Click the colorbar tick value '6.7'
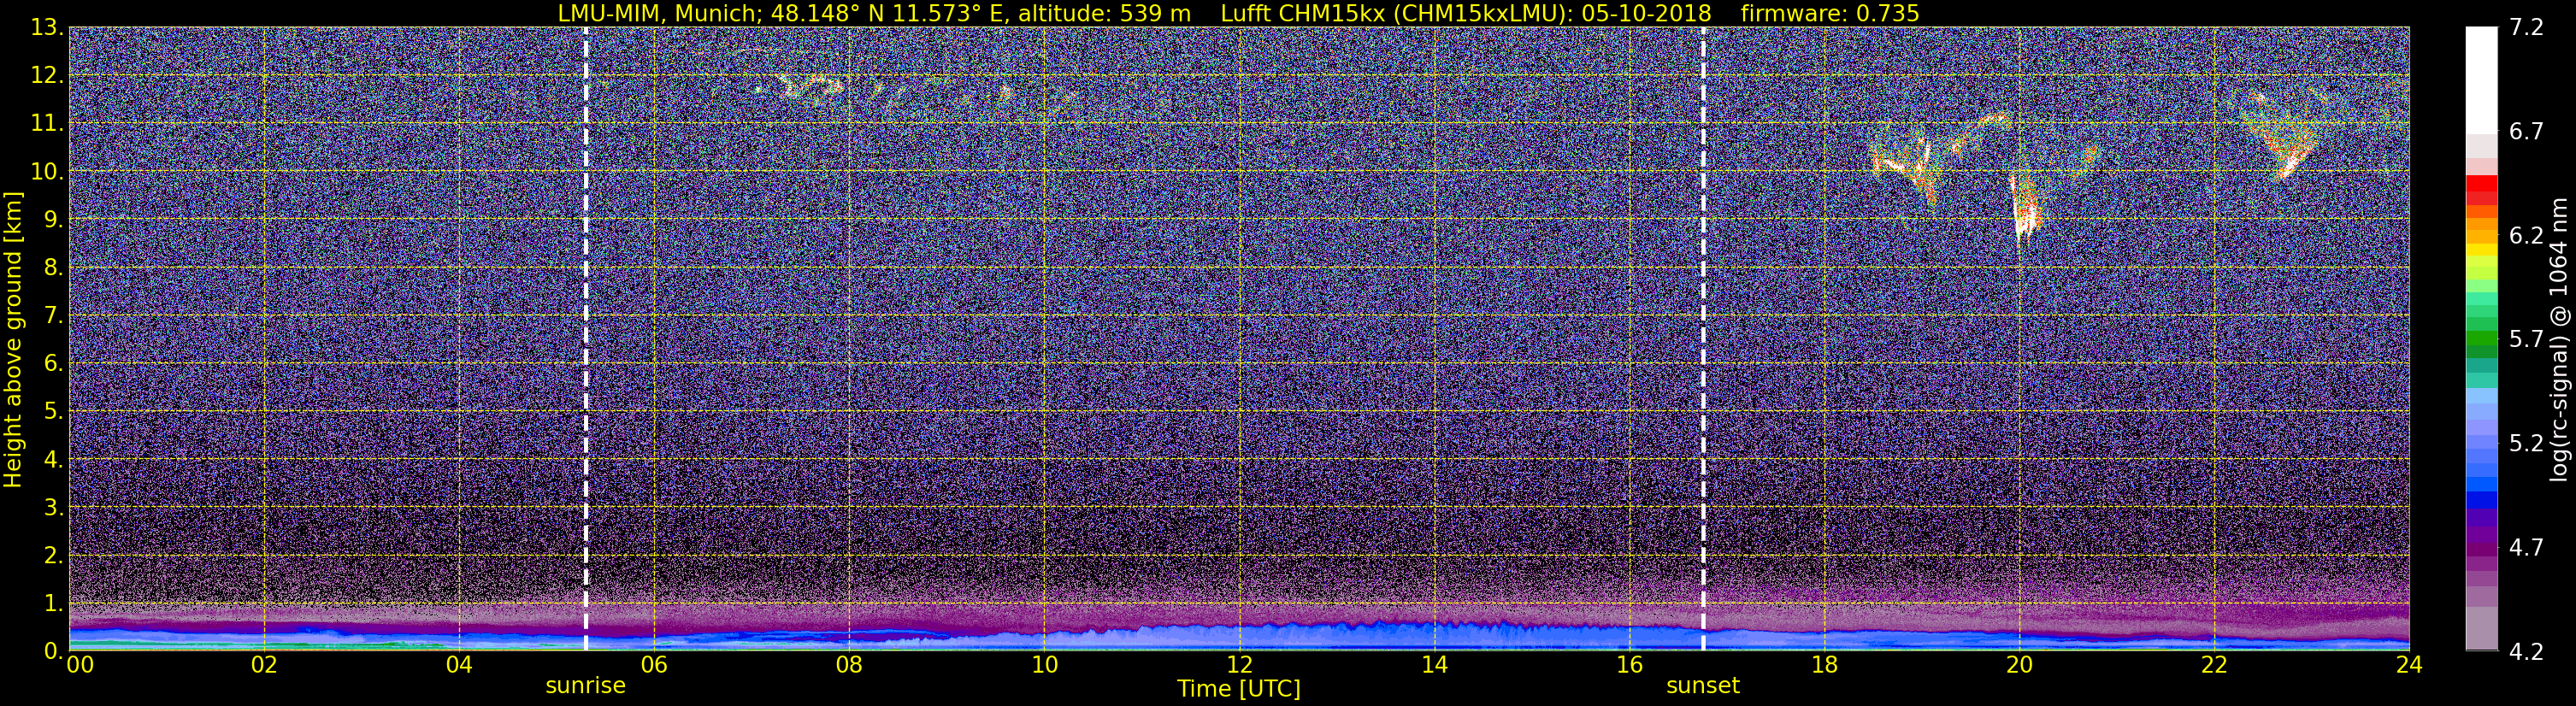The height and width of the screenshot is (706, 2576). (x=2526, y=131)
